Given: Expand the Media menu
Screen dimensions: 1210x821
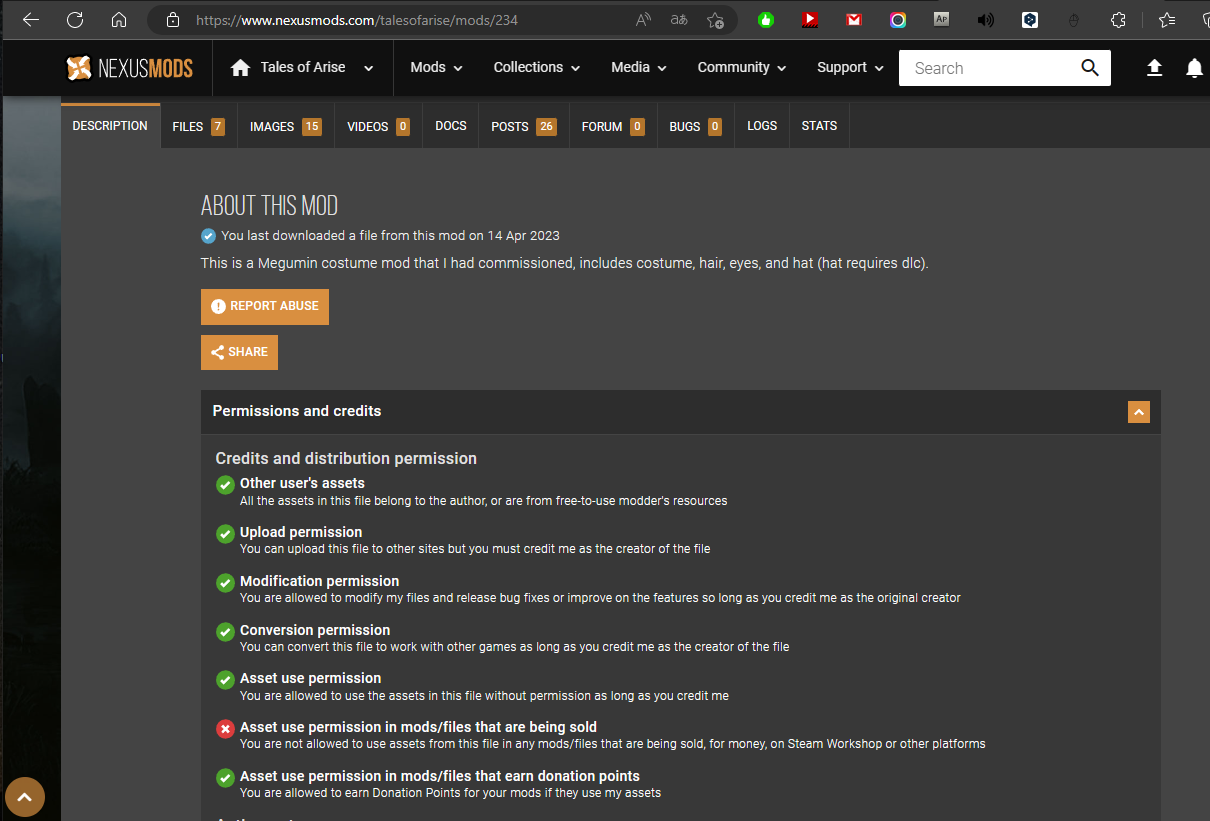Looking at the screenshot, I should click(639, 68).
